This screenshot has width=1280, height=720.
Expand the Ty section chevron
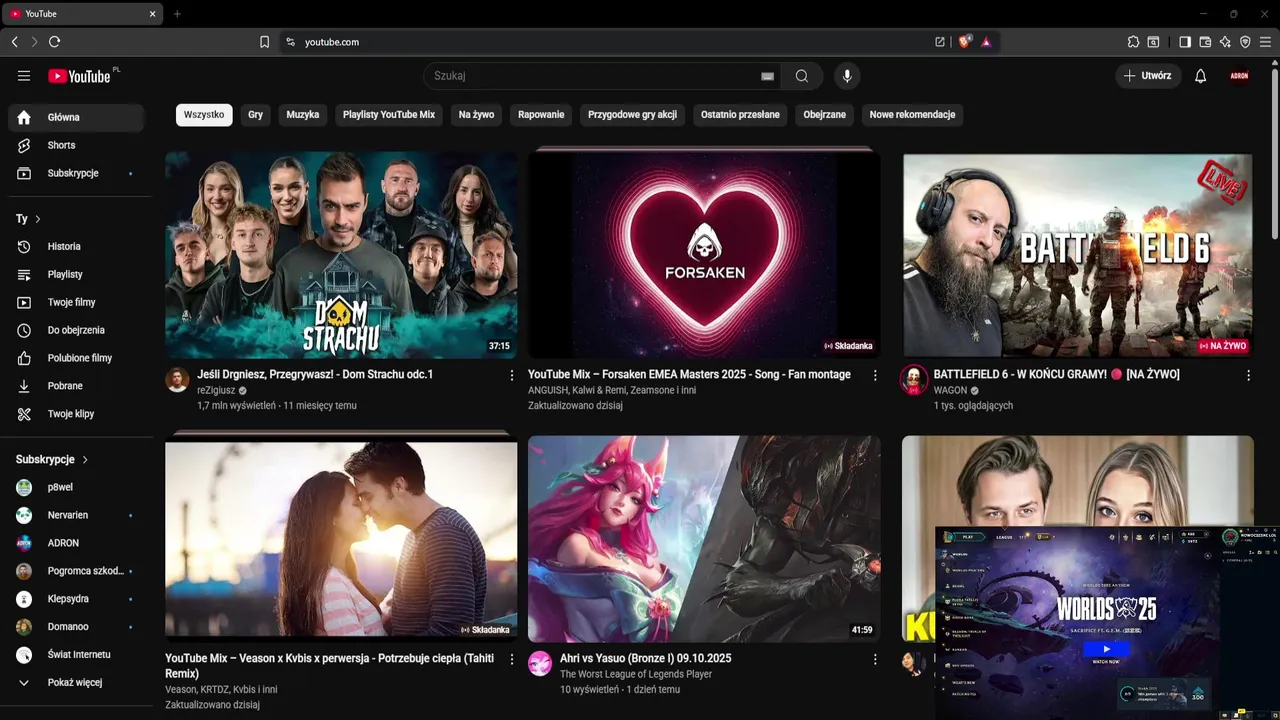coord(38,219)
